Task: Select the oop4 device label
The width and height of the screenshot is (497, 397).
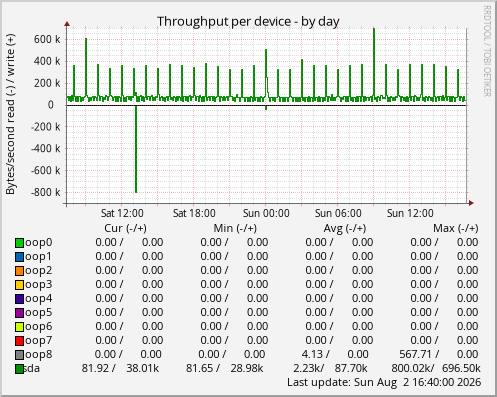Action: [x=39, y=299]
